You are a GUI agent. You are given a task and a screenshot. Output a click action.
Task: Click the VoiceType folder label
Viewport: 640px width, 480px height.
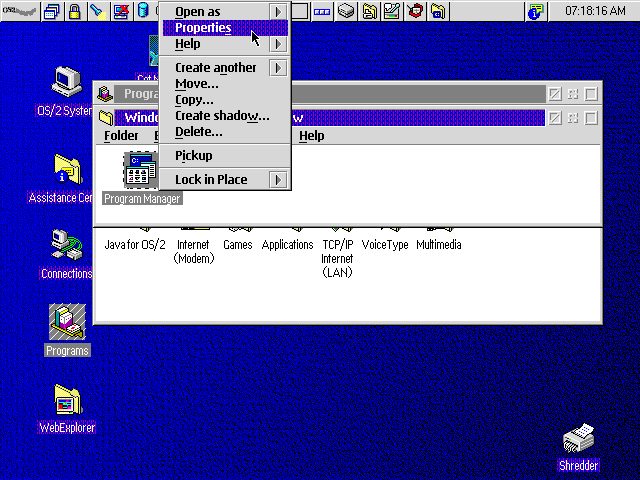(385, 244)
